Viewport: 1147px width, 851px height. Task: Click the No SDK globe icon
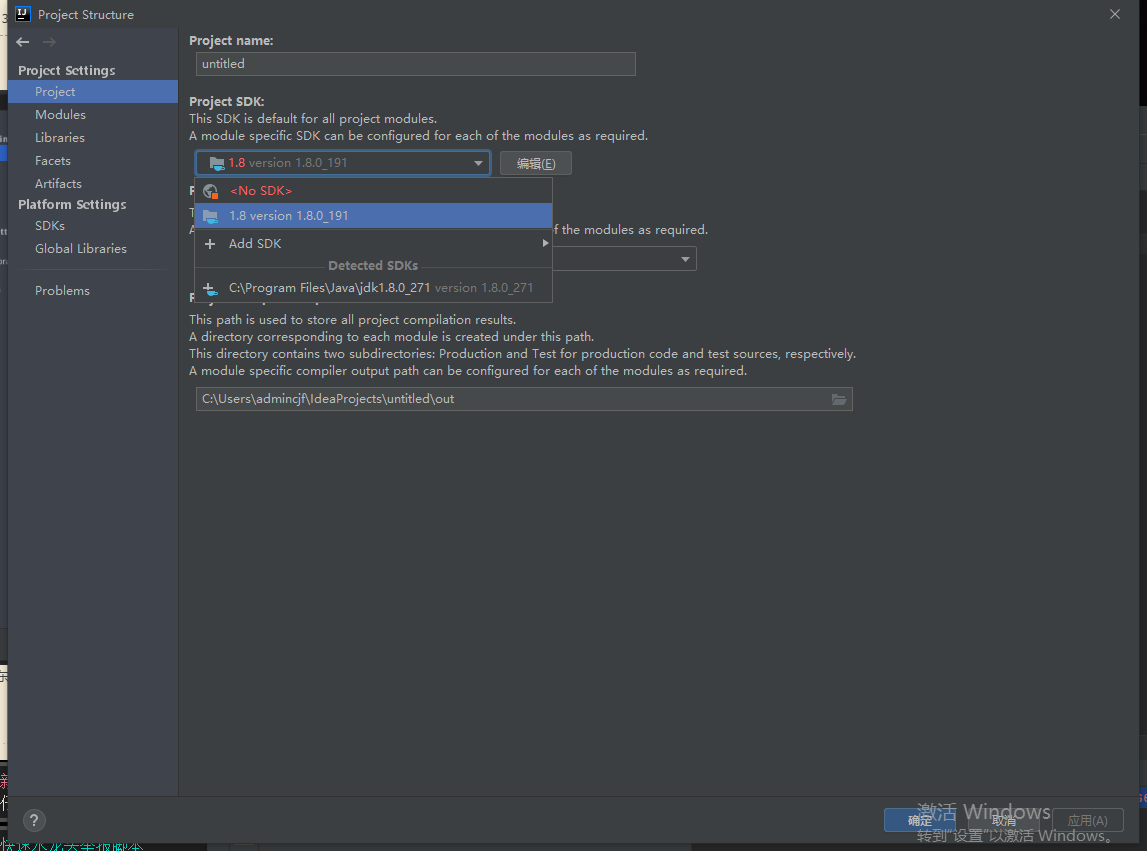tap(210, 191)
